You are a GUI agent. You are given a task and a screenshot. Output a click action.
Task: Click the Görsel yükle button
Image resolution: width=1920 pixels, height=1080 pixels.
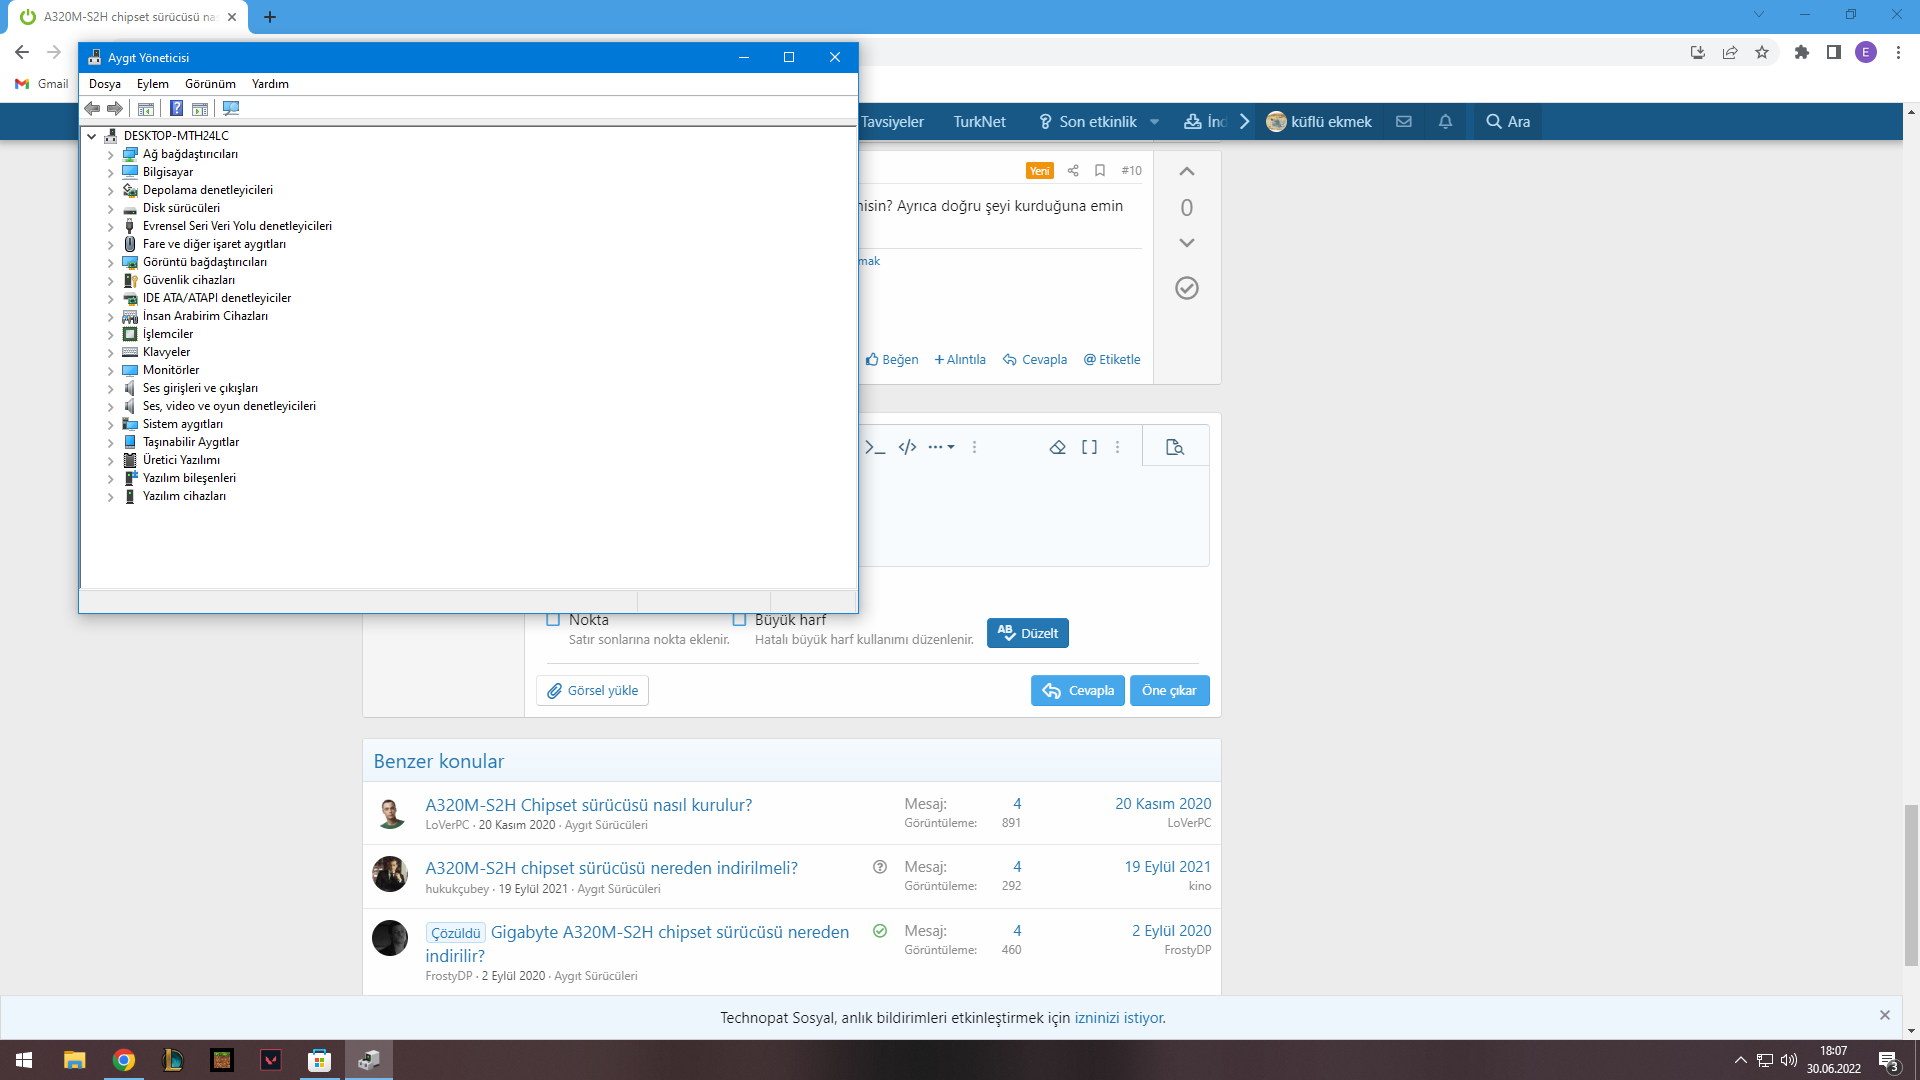(x=592, y=691)
